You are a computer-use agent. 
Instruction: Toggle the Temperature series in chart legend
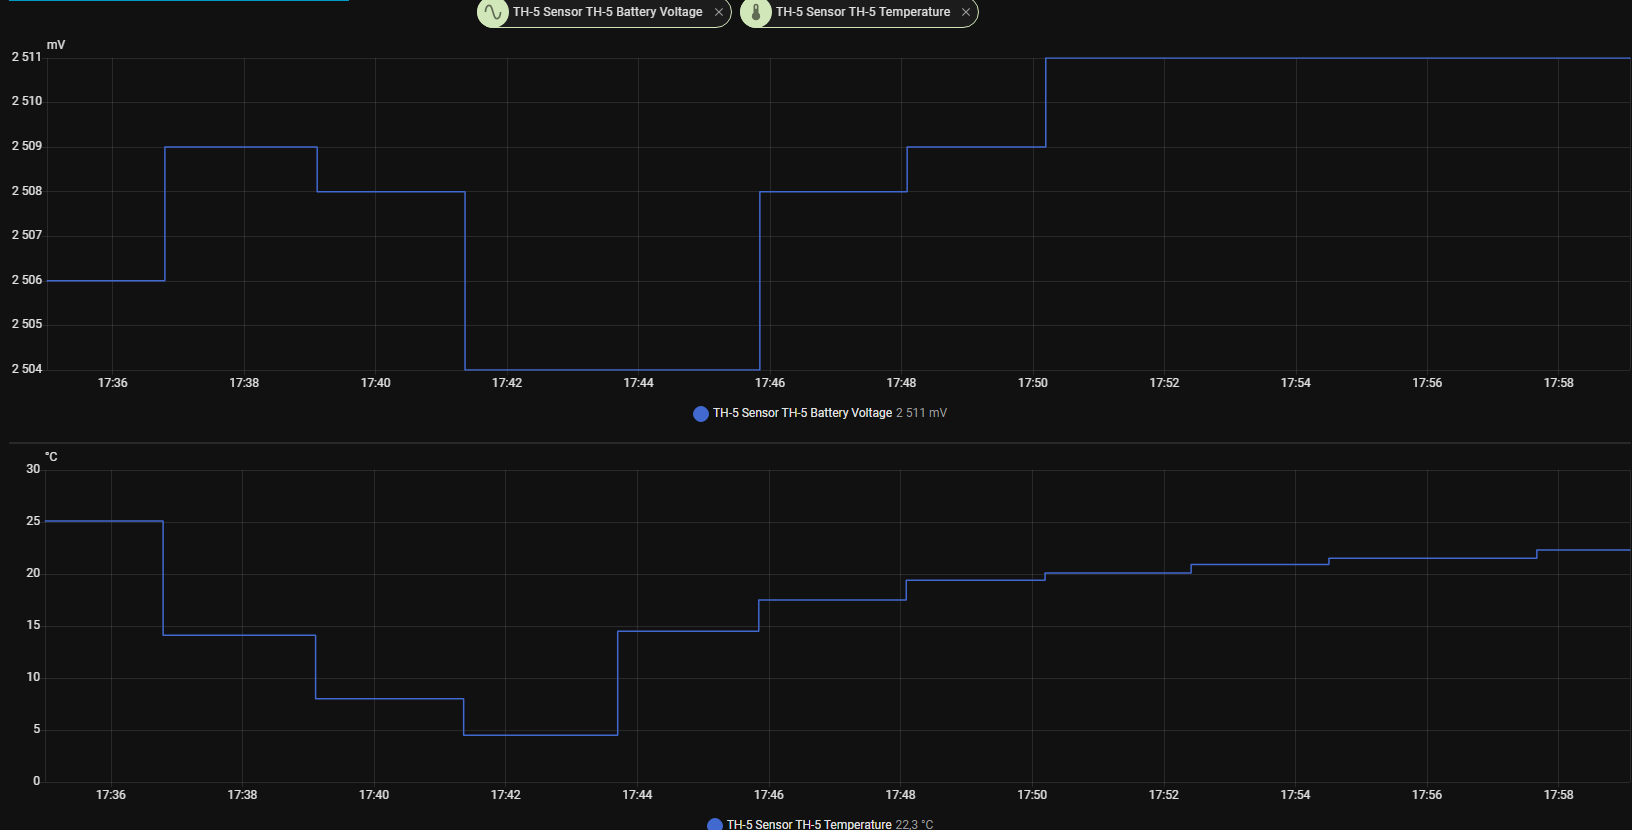click(820, 824)
